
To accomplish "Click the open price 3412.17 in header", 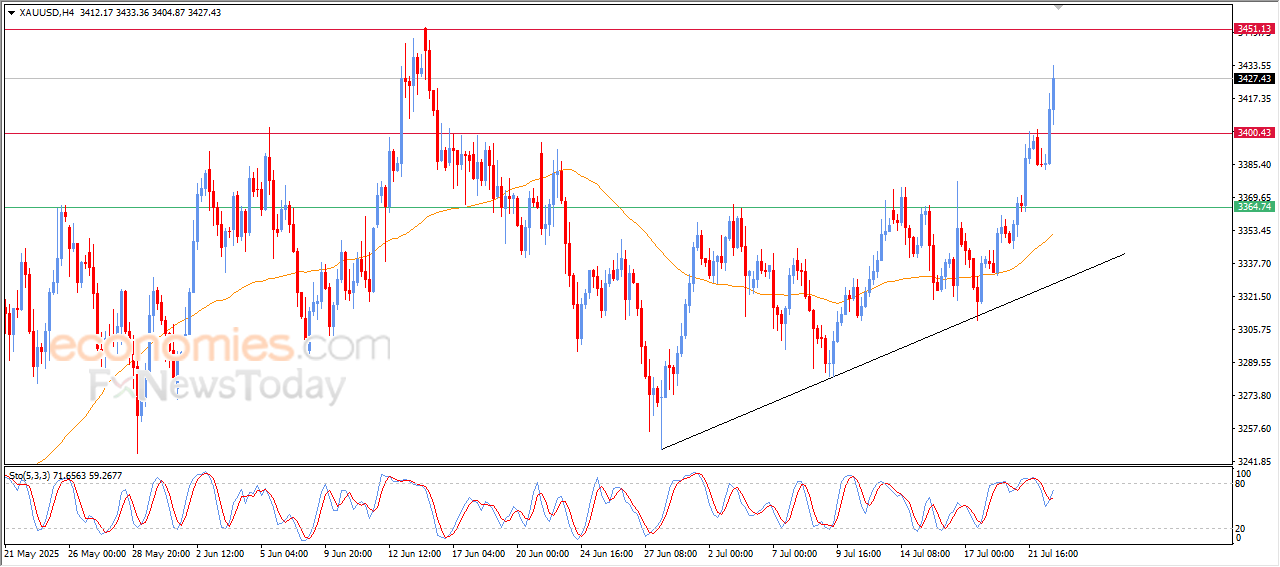I will [98, 12].
